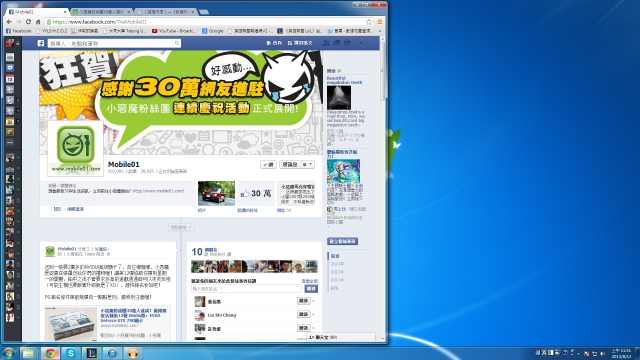This screenshot has width=640, height=360.
Task: Switch to the second Chrome tab with green favicon
Action: tap(101, 12)
